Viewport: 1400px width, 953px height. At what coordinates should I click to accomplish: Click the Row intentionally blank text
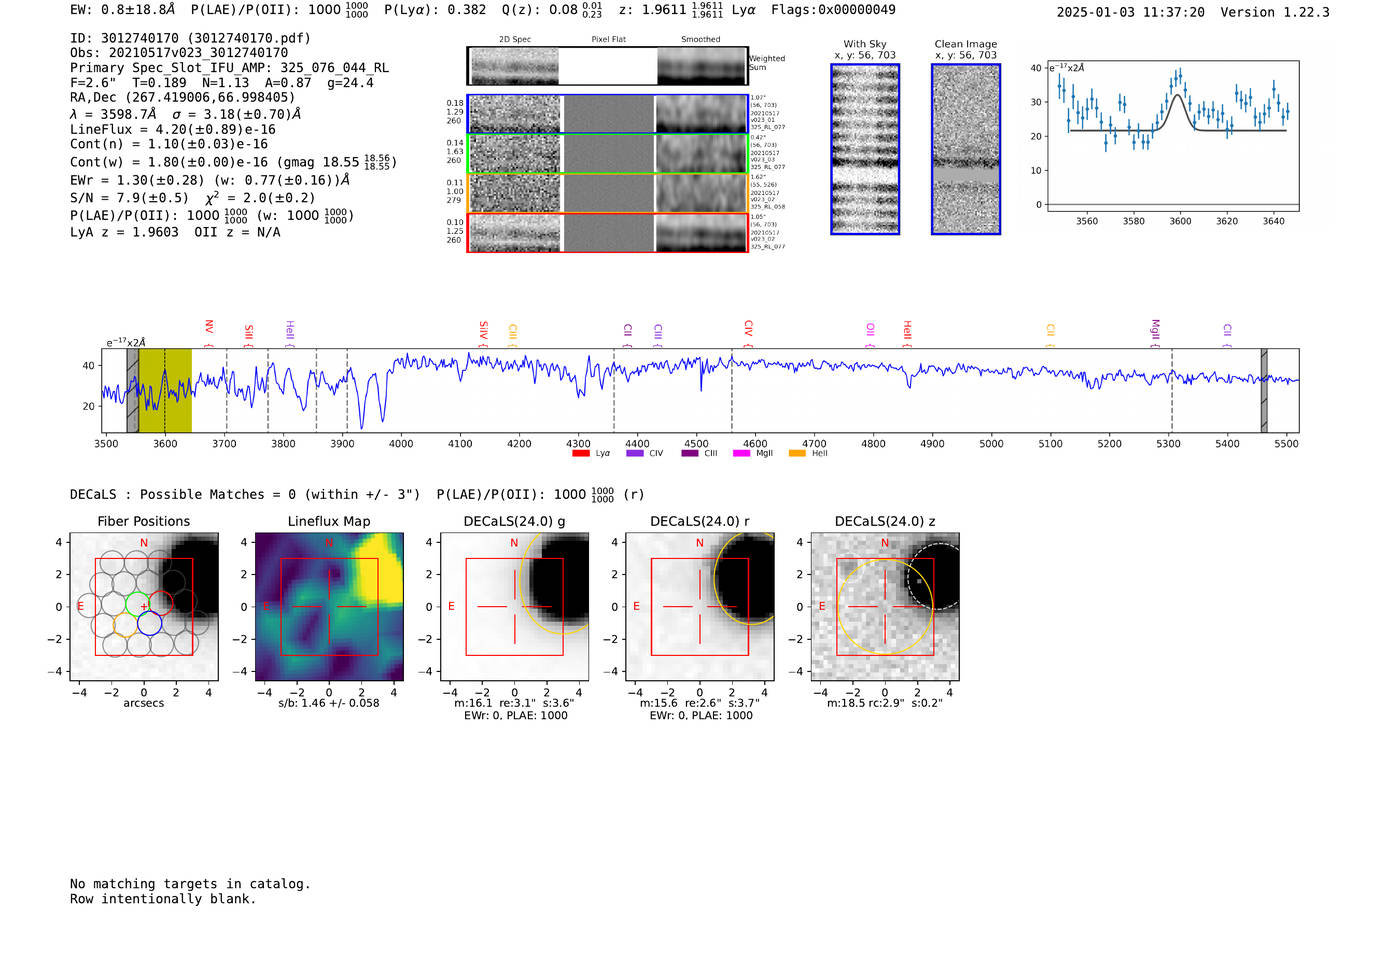pyautogui.click(x=163, y=899)
